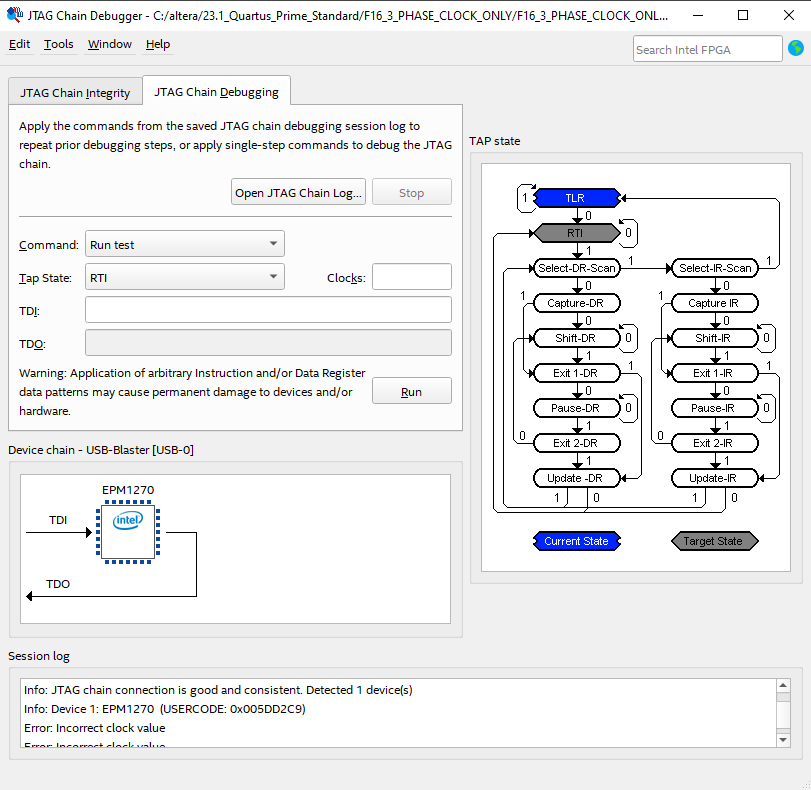Click the globe icon beside search box
Screen dimensions: 811x790
click(795, 48)
